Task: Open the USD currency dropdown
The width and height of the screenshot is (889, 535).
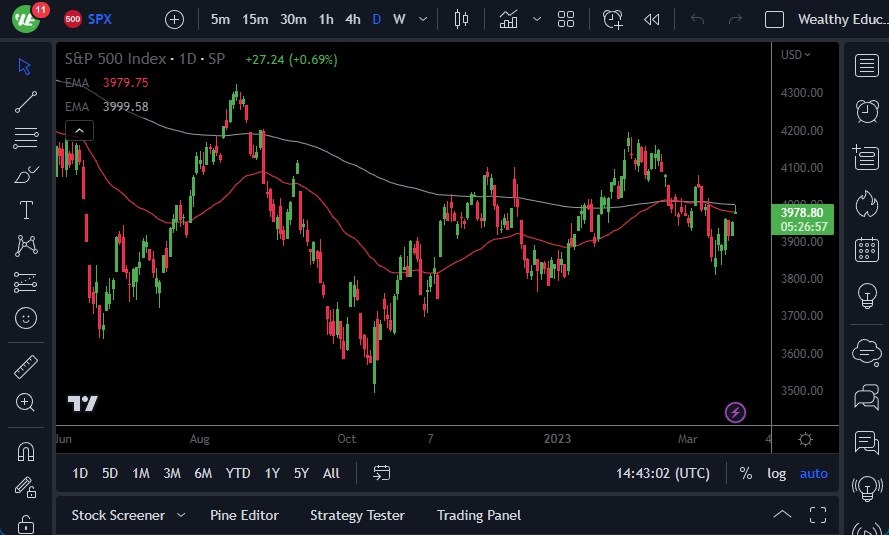Action: pos(796,54)
